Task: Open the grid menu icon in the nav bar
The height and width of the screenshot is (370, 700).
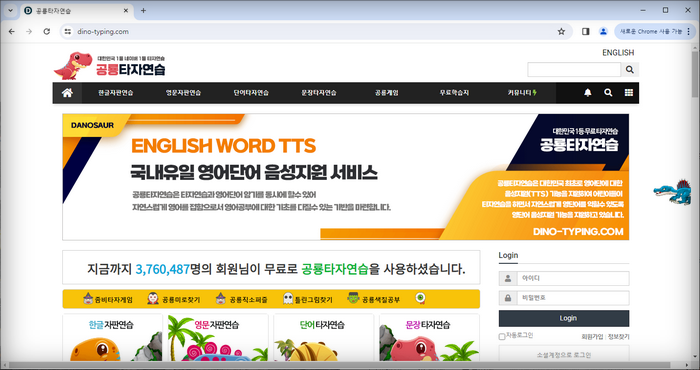Action: 629,93
